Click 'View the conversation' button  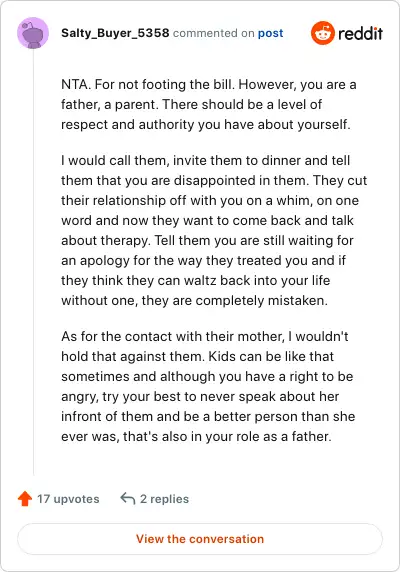[x=200, y=539]
